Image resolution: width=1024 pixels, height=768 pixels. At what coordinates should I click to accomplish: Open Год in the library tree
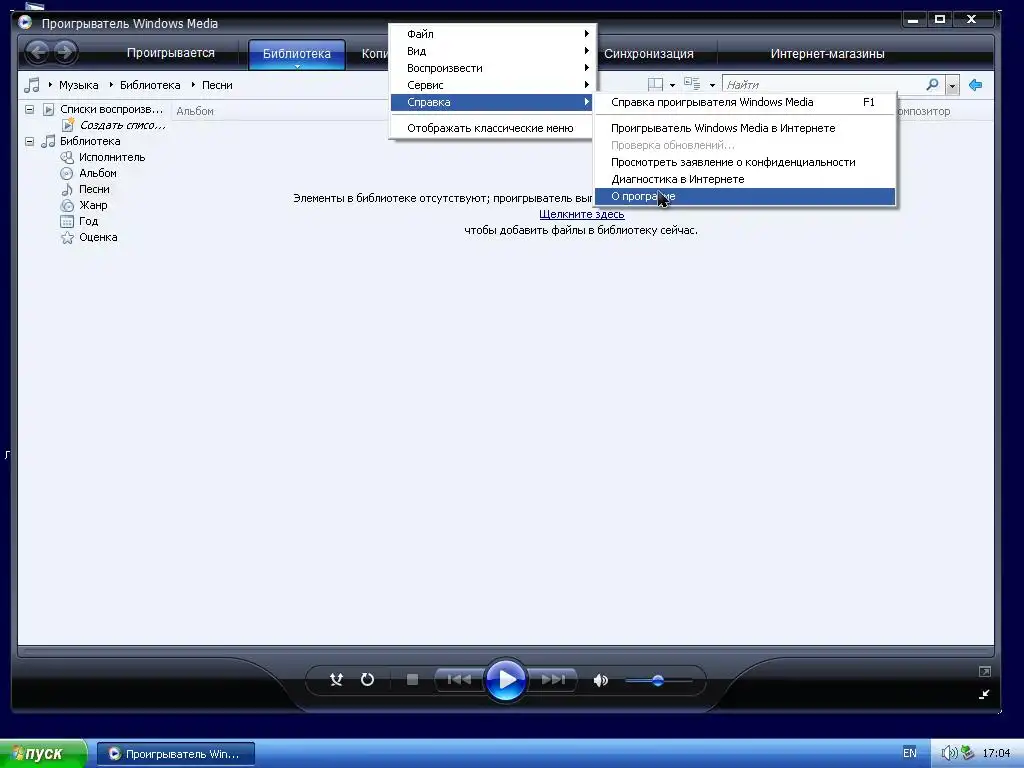click(88, 221)
